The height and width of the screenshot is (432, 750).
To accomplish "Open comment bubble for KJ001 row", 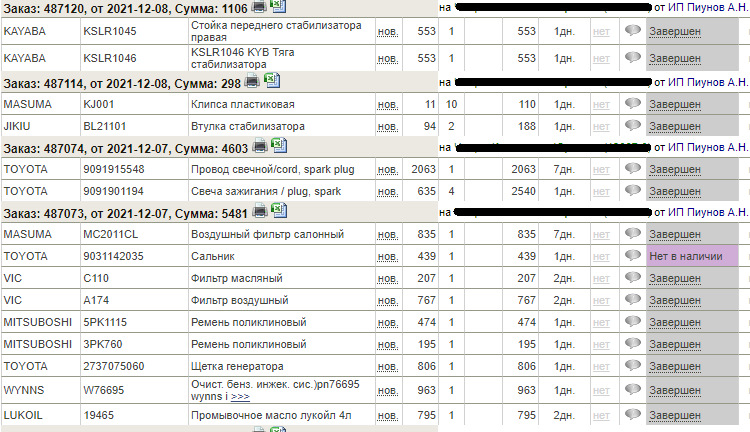I will [x=632, y=103].
